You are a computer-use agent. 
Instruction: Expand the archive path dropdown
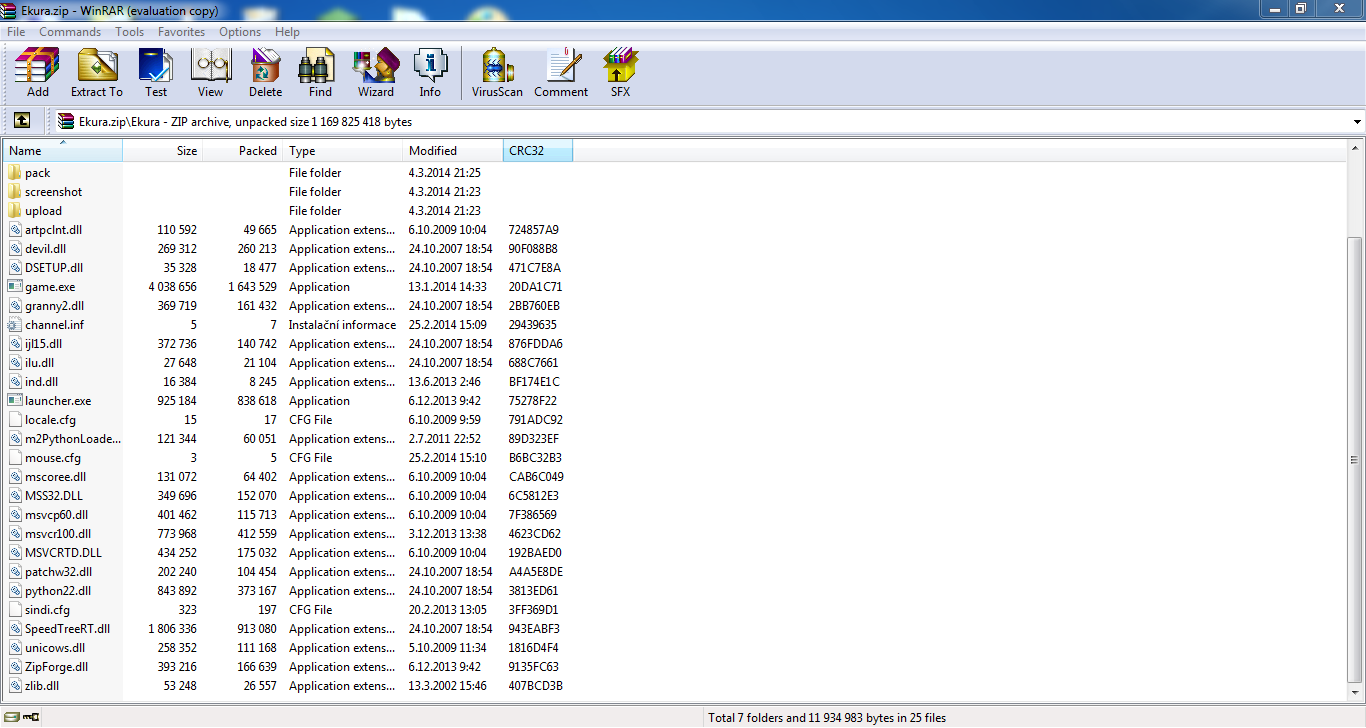pos(1356,122)
